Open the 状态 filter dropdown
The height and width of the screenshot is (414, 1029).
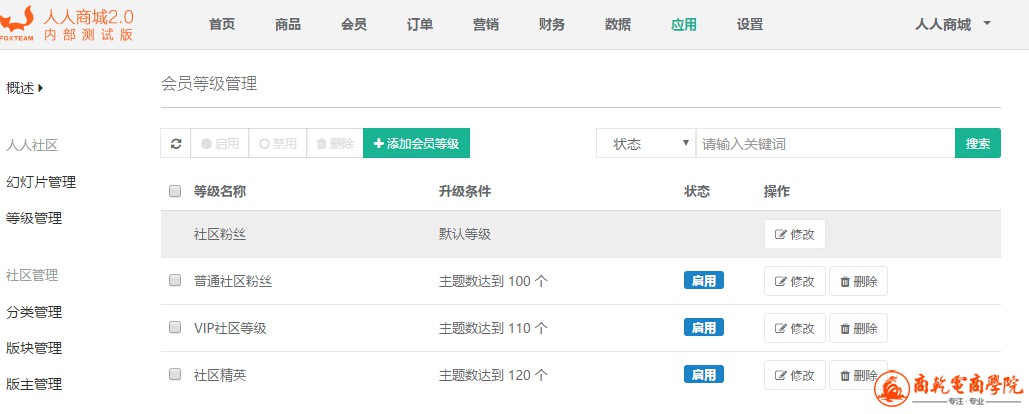tap(646, 144)
